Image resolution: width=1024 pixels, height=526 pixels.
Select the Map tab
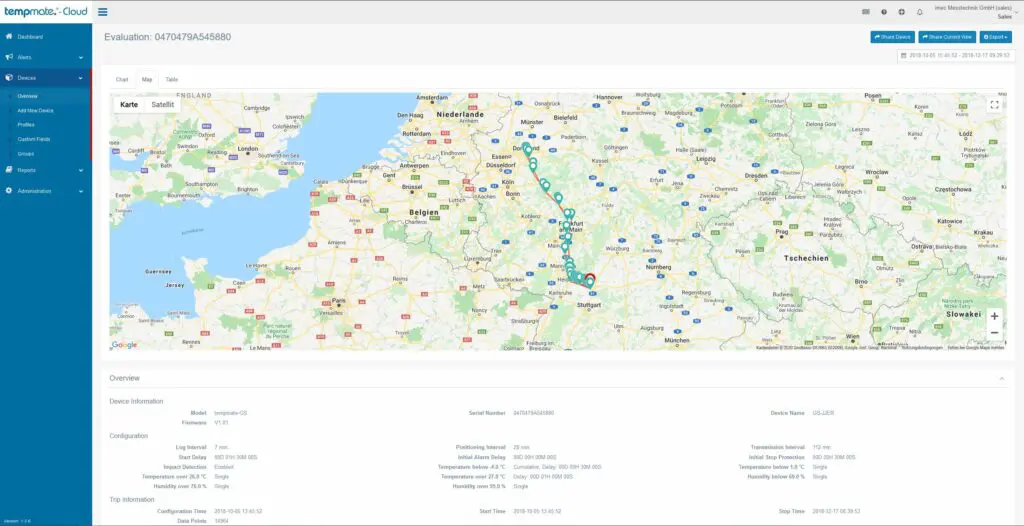pos(147,79)
